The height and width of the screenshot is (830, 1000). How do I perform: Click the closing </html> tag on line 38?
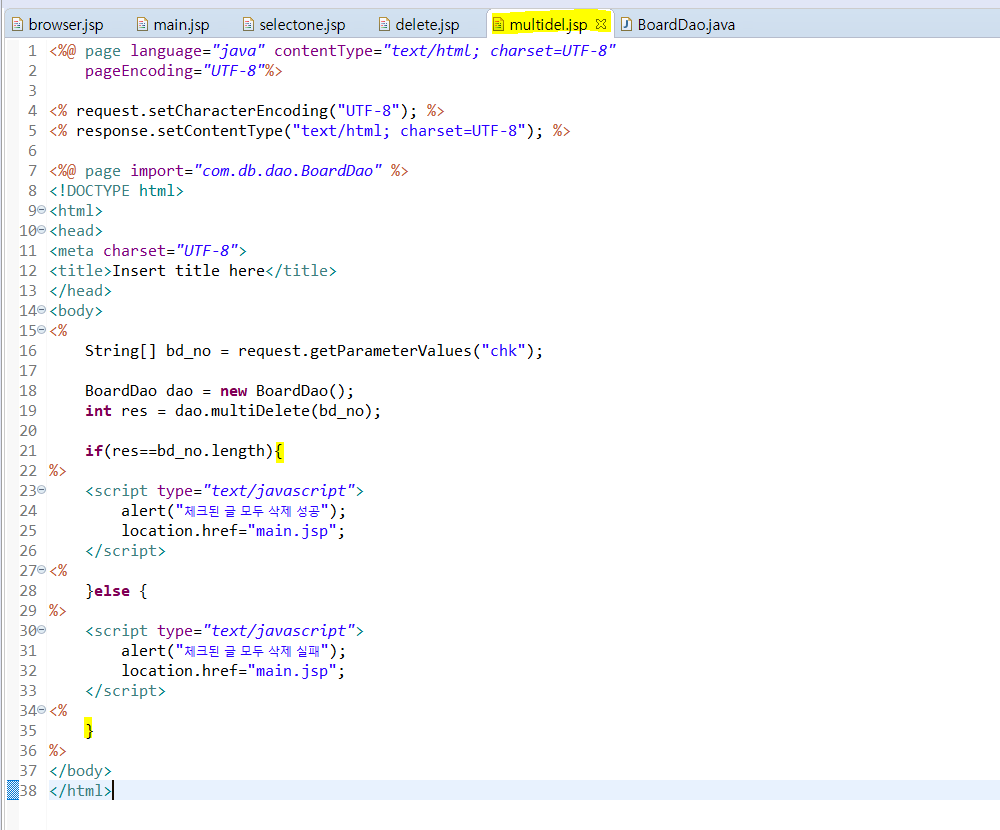click(x=80, y=790)
